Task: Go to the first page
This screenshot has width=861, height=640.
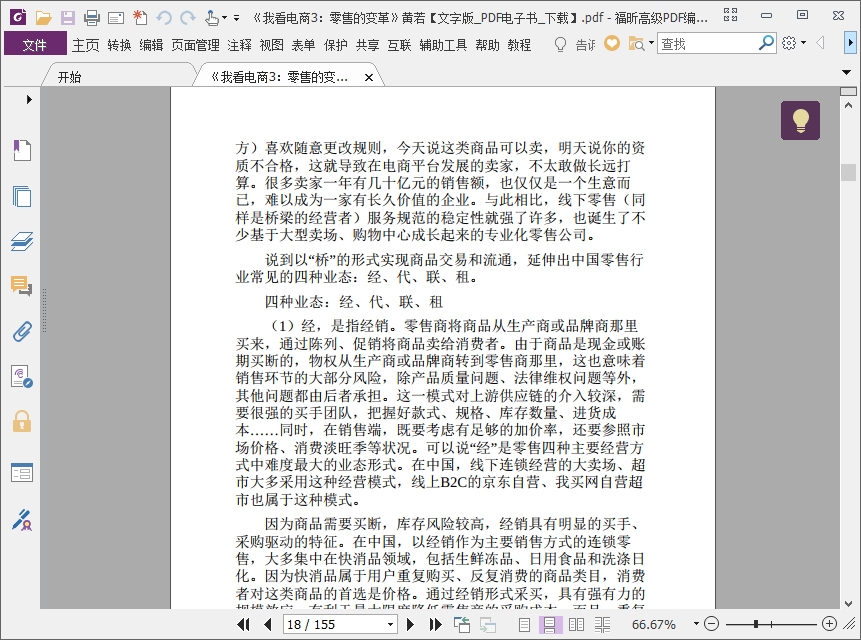Action: coord(243,624)
